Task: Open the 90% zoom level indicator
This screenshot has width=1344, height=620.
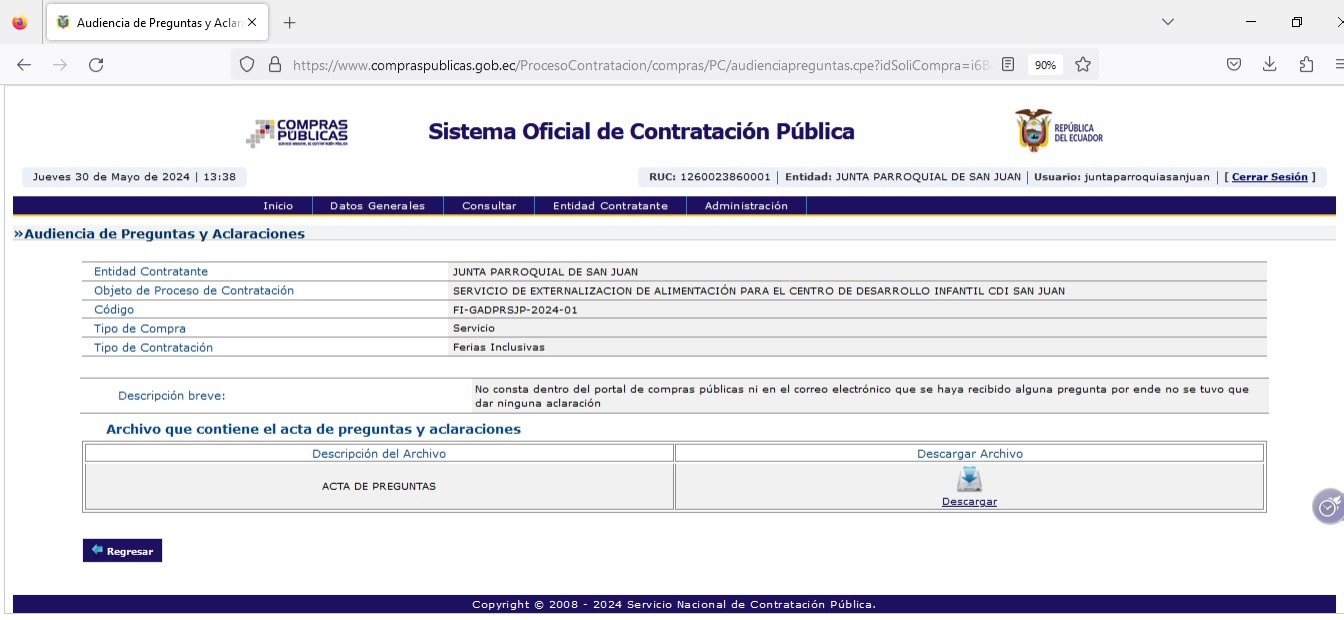Action: tap(1045, 65)
